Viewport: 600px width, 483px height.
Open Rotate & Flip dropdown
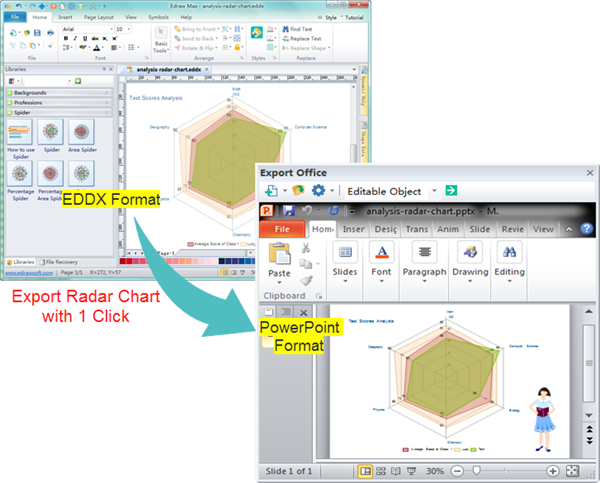pos(196,48)
